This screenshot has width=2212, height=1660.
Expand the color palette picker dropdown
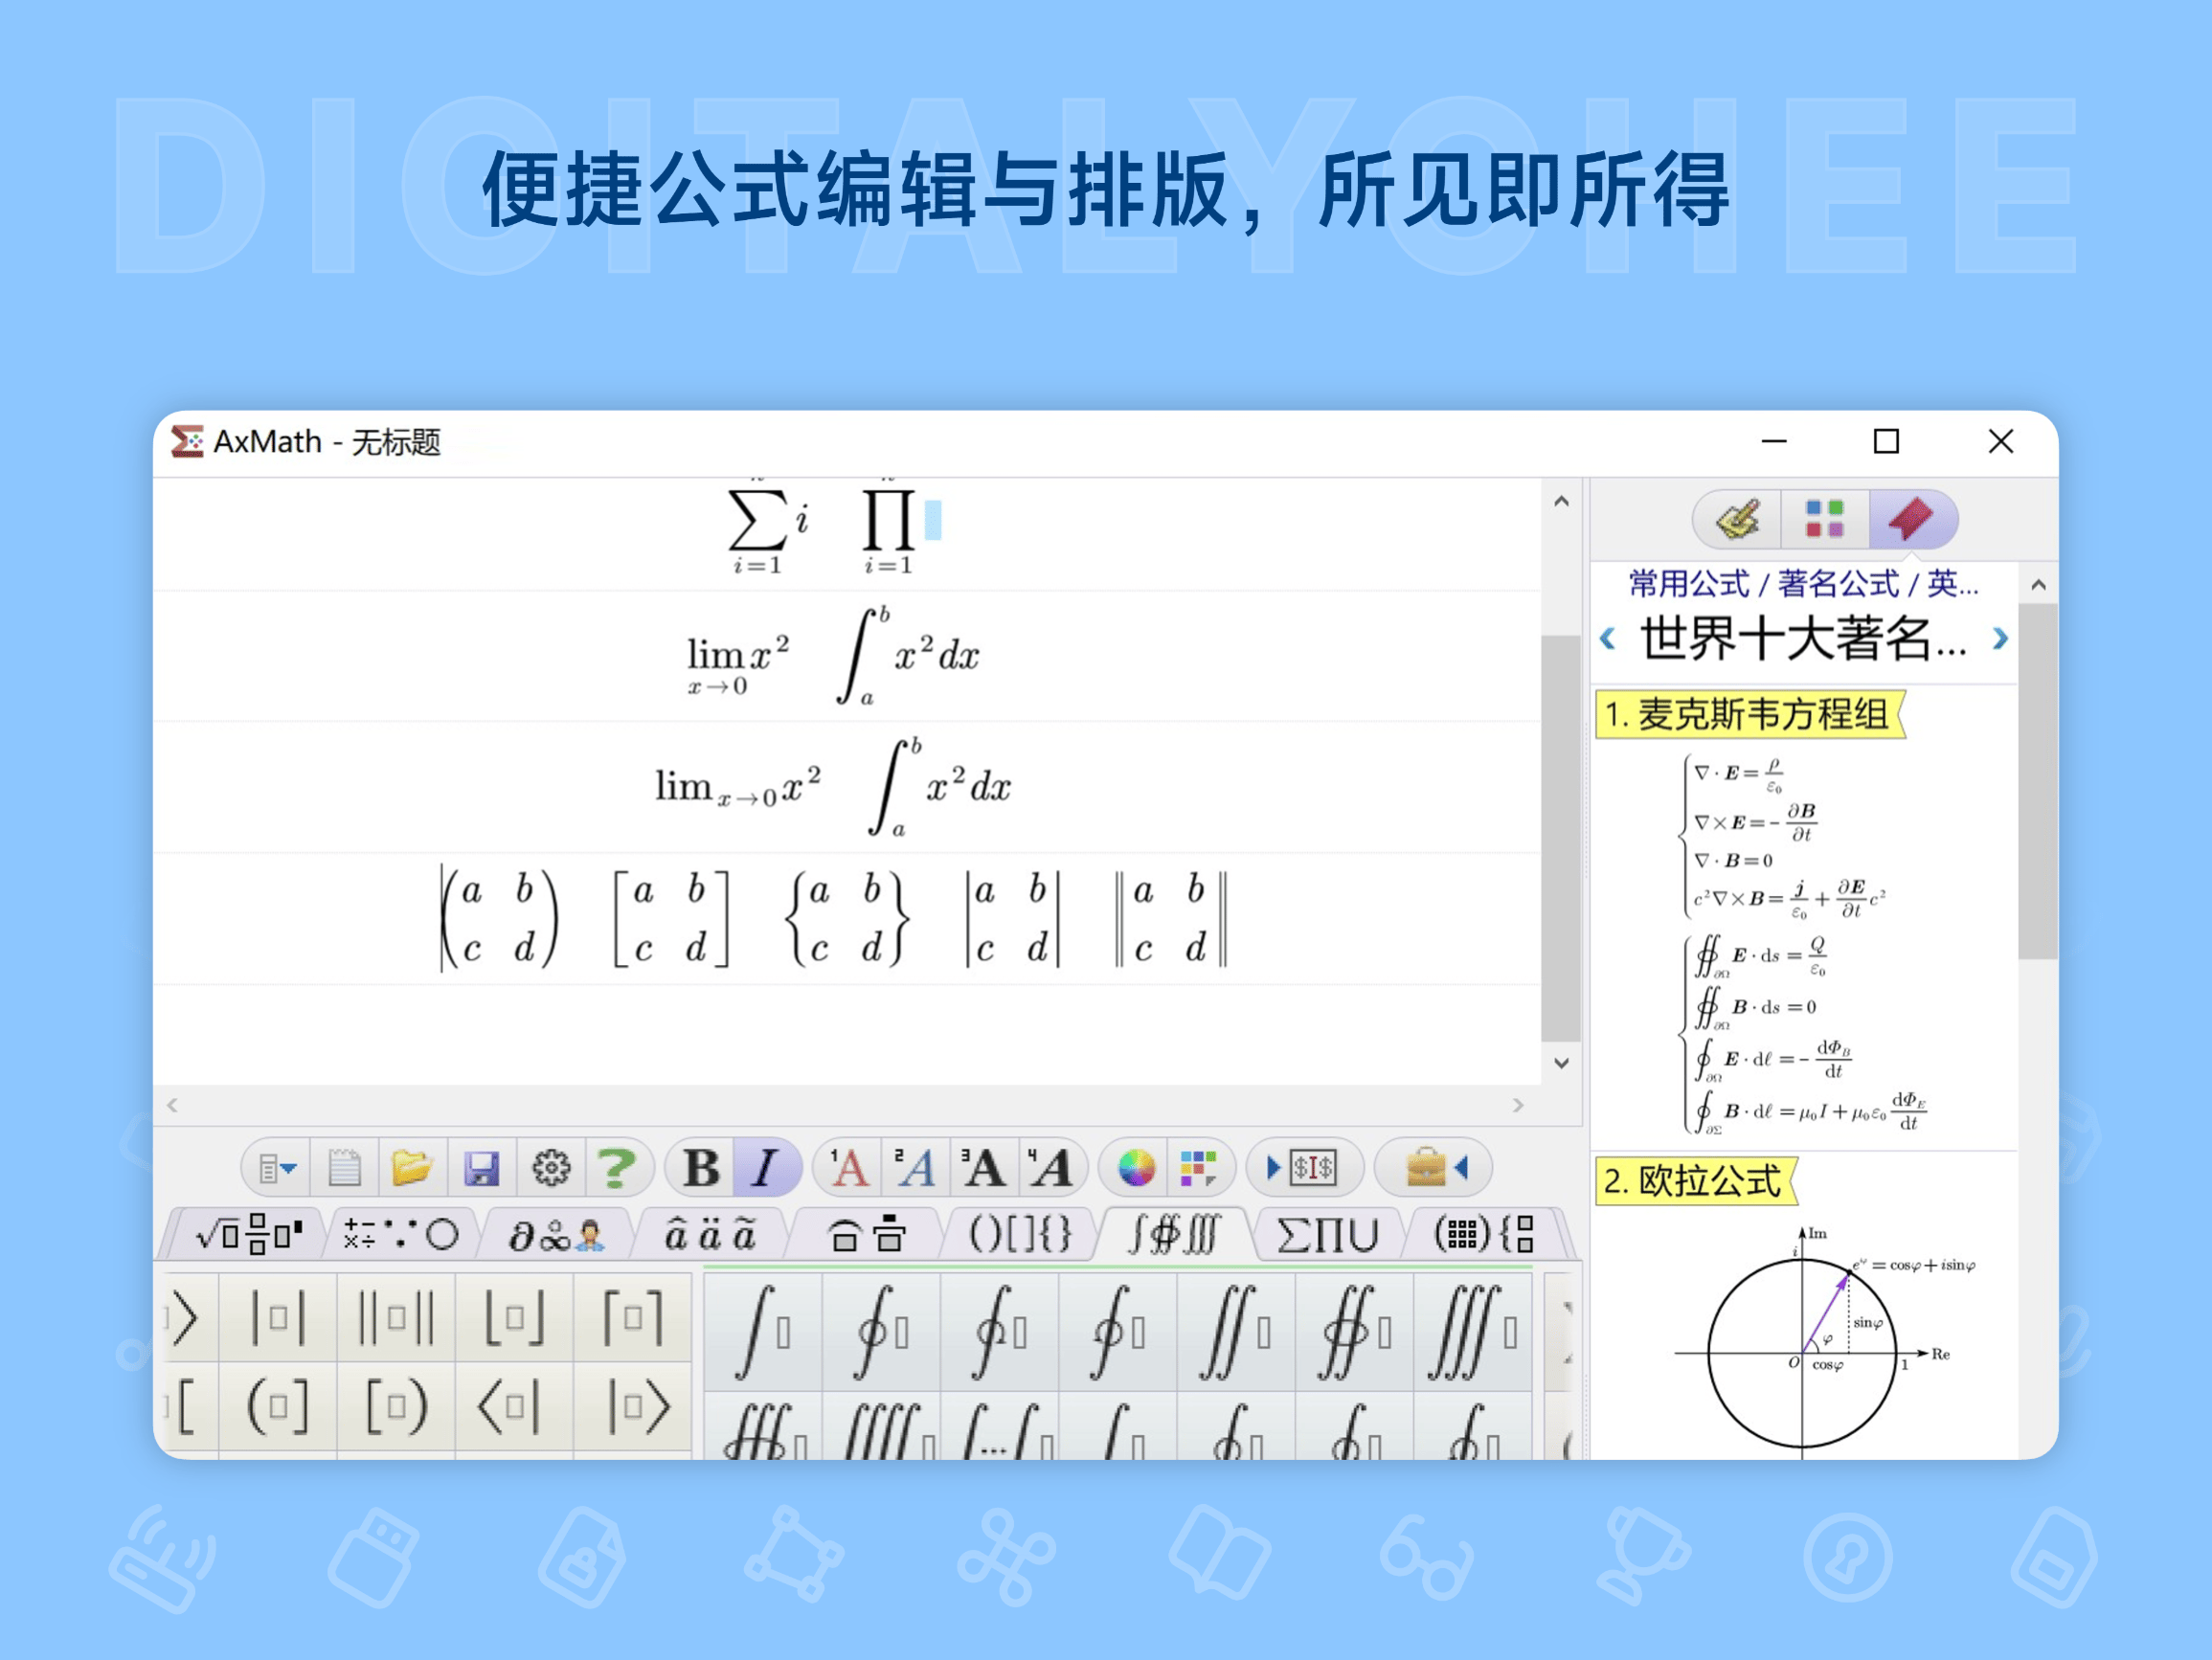coord(1200,1167)
